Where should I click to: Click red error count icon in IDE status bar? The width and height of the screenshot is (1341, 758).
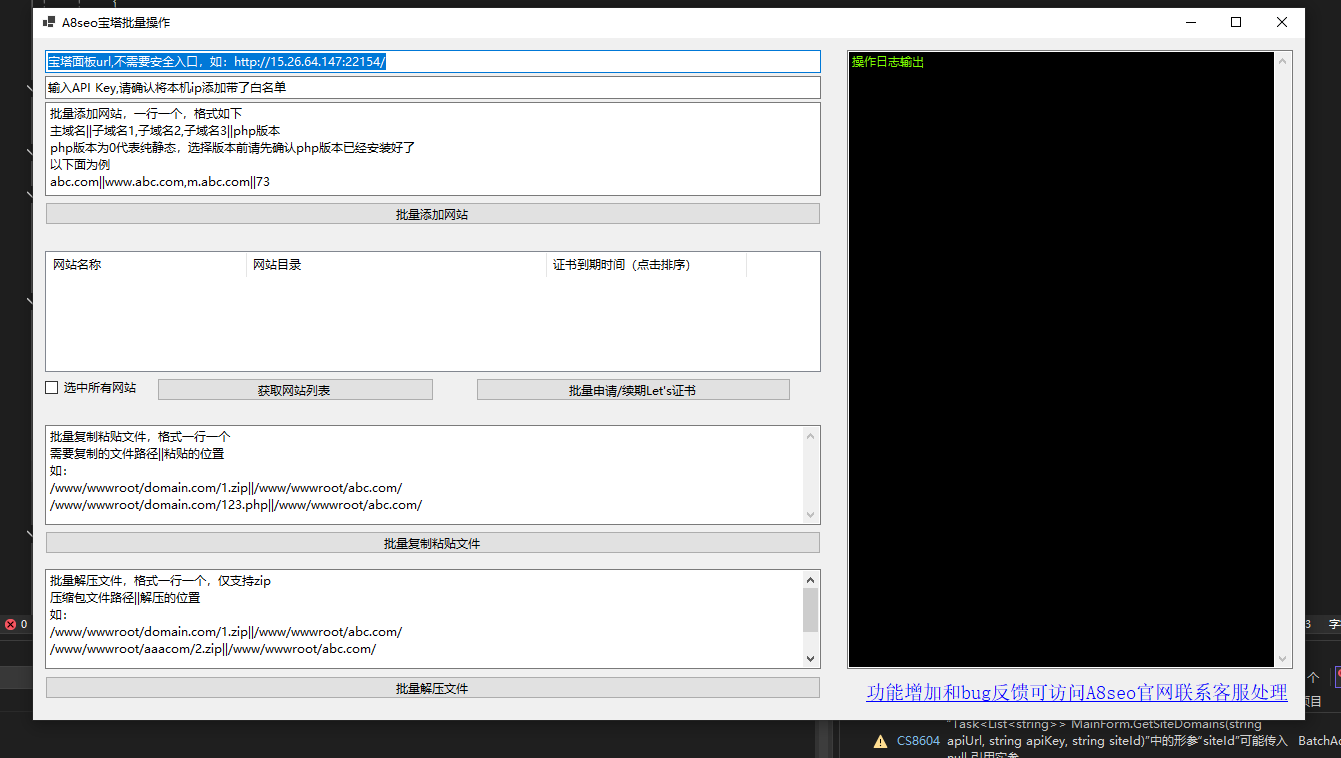pos(10,624)
